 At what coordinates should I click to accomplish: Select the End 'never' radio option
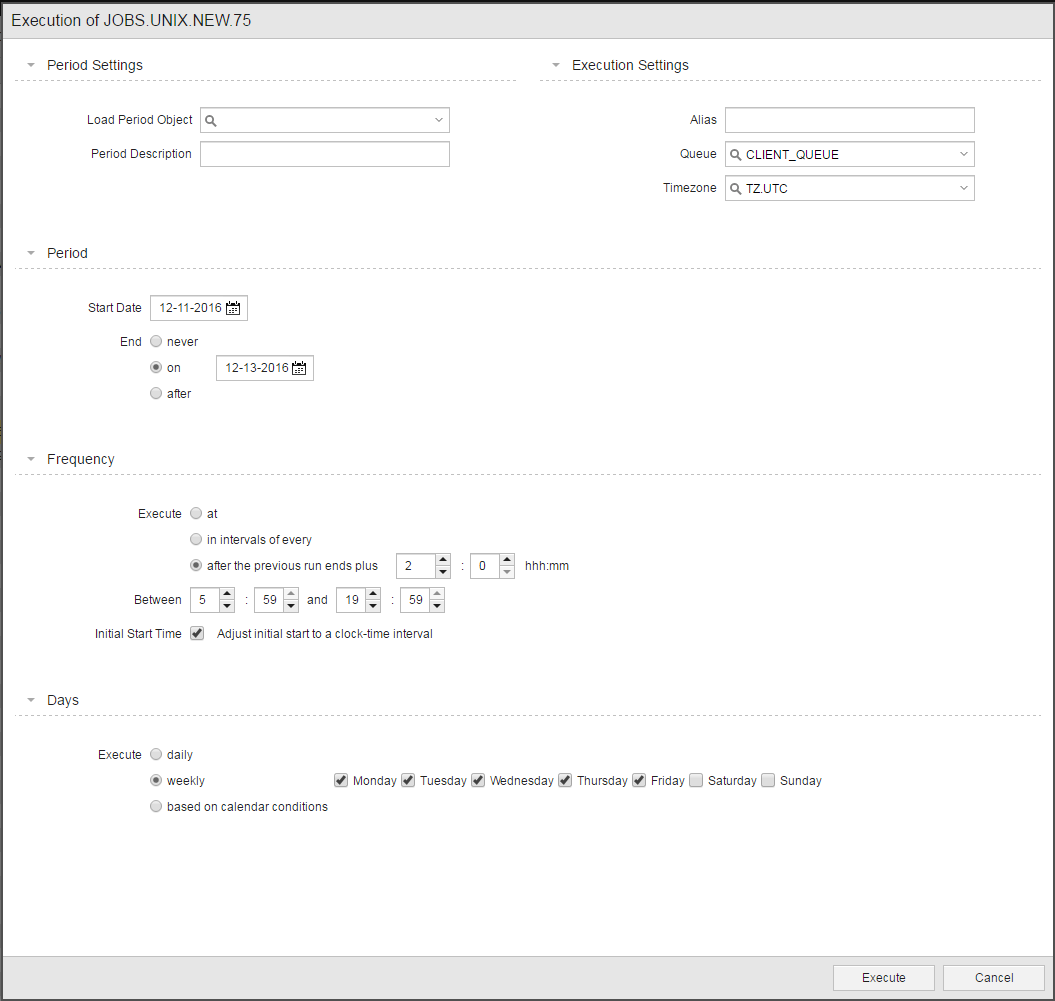[x=156, y=342]
